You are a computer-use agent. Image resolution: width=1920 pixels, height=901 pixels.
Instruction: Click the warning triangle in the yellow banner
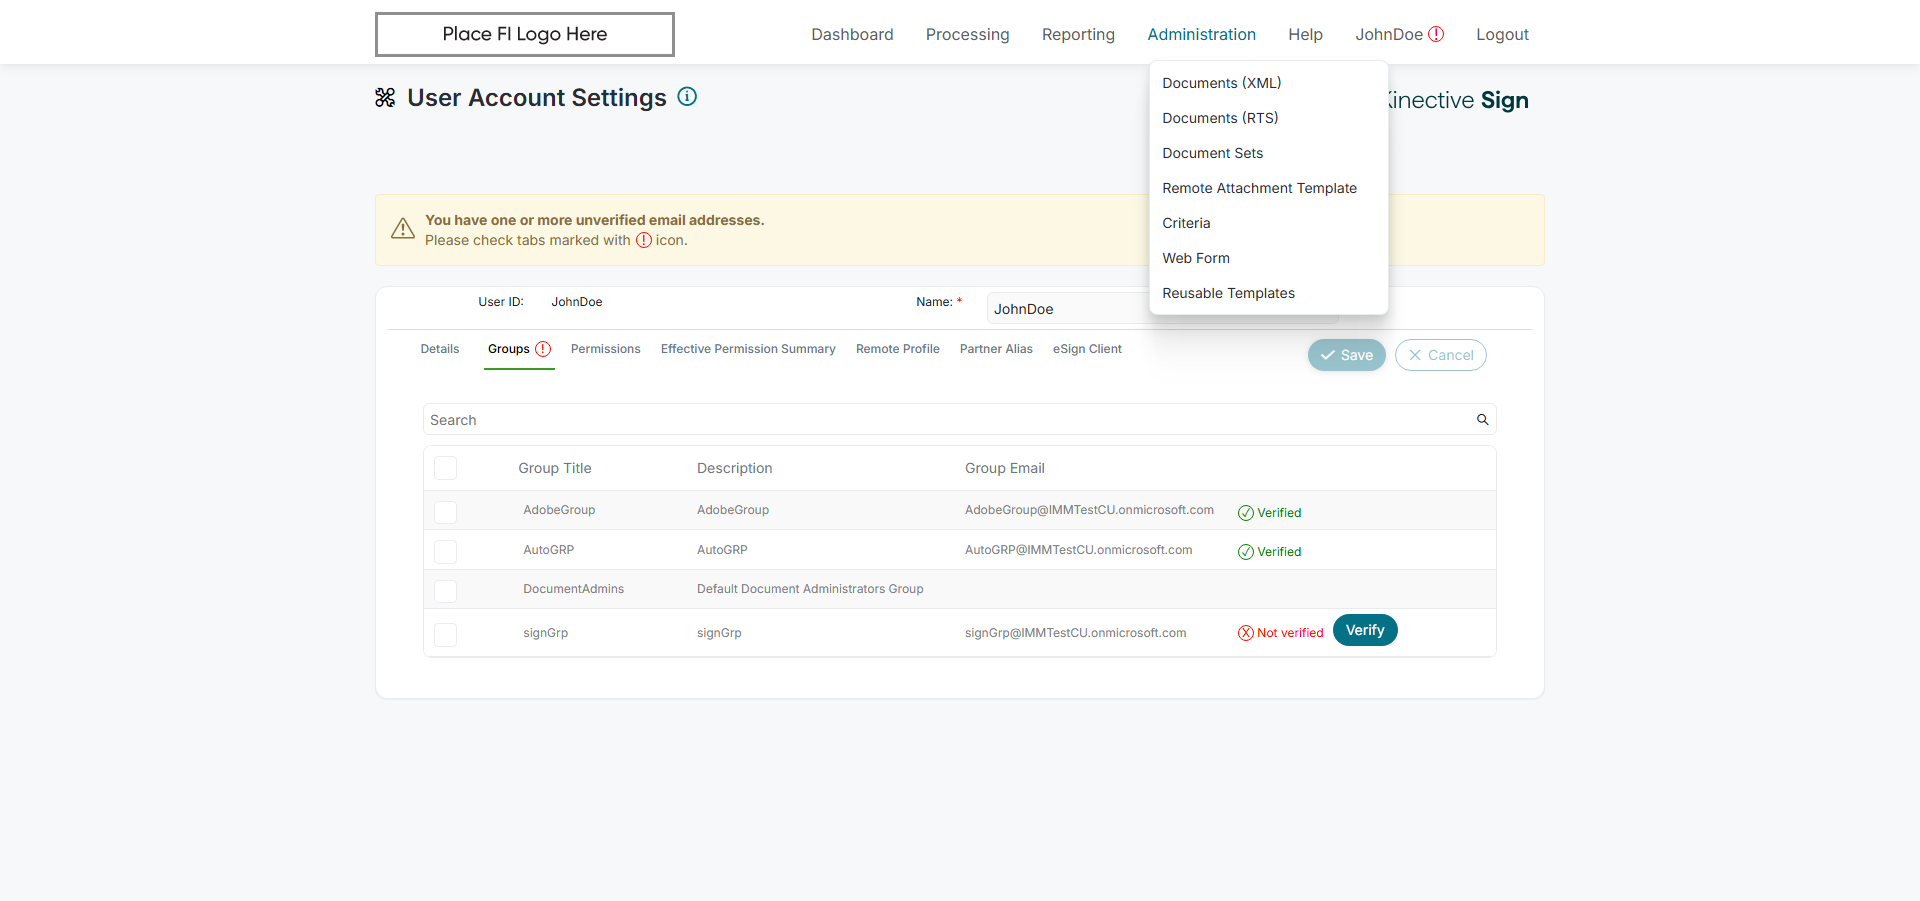point(403,229)
